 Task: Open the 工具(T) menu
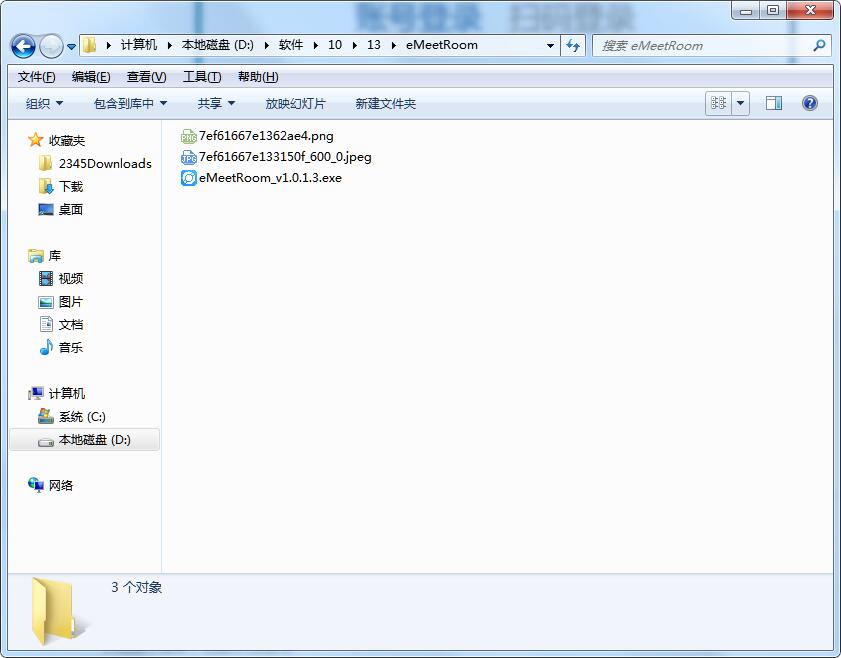(201, 77)
